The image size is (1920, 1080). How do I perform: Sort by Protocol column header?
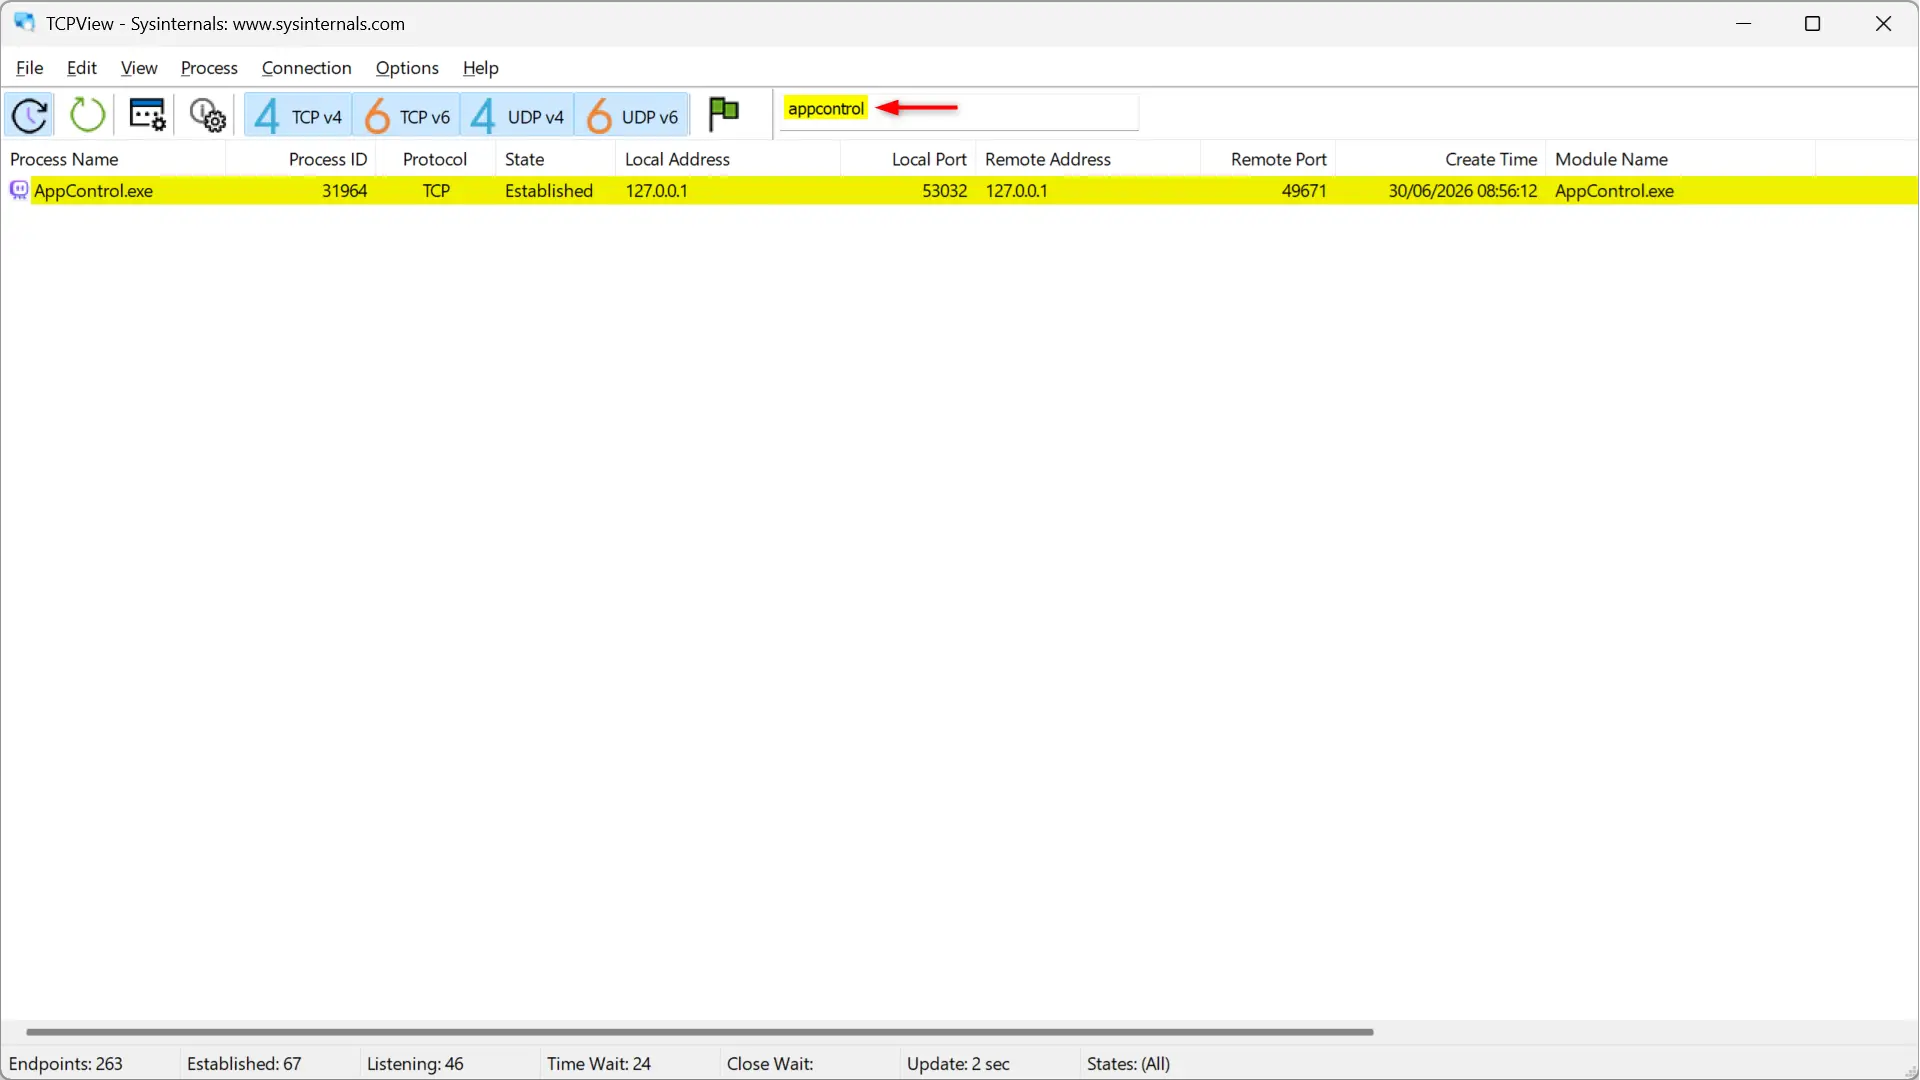pos(435,159)
